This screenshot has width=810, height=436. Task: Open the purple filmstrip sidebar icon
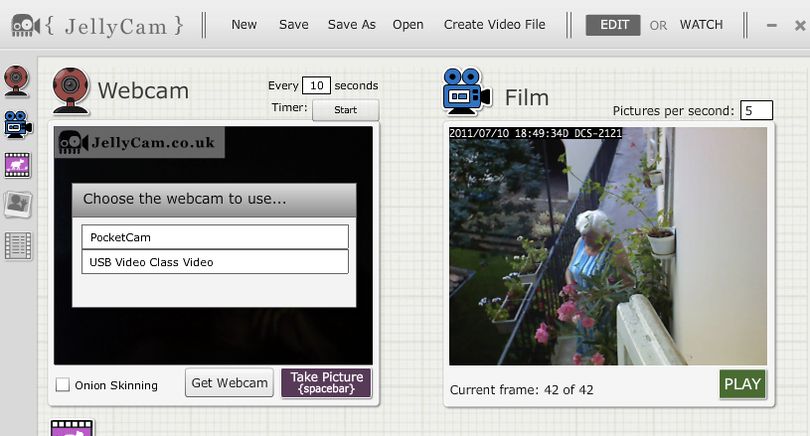(18, 165)
